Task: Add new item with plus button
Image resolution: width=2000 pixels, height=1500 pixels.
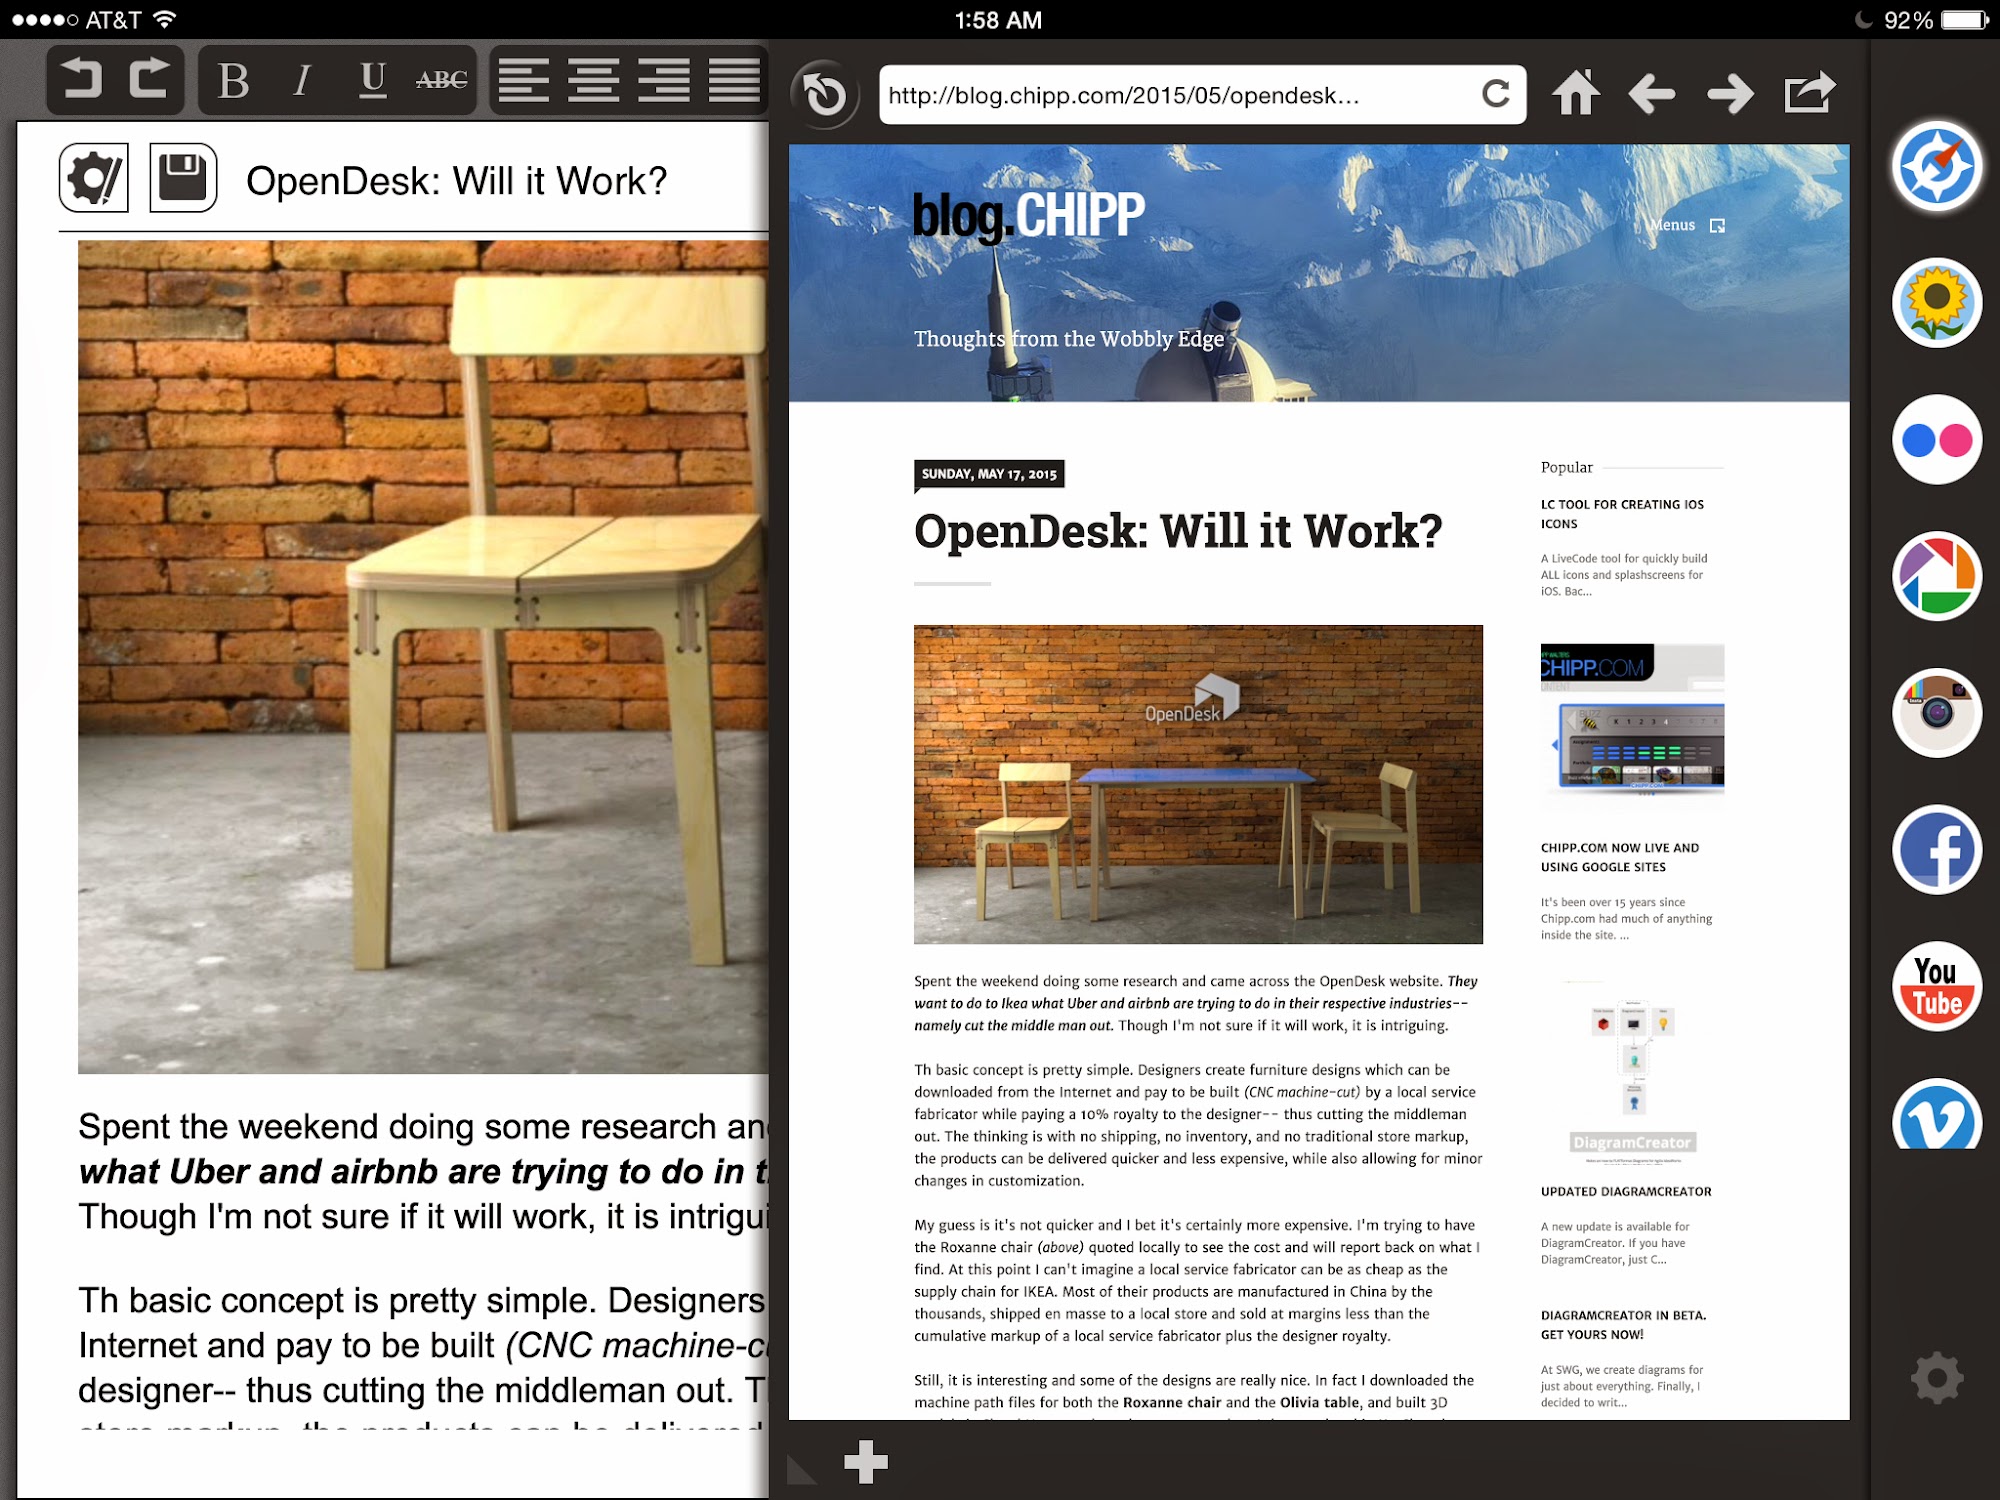Action: coord(865,1462)
